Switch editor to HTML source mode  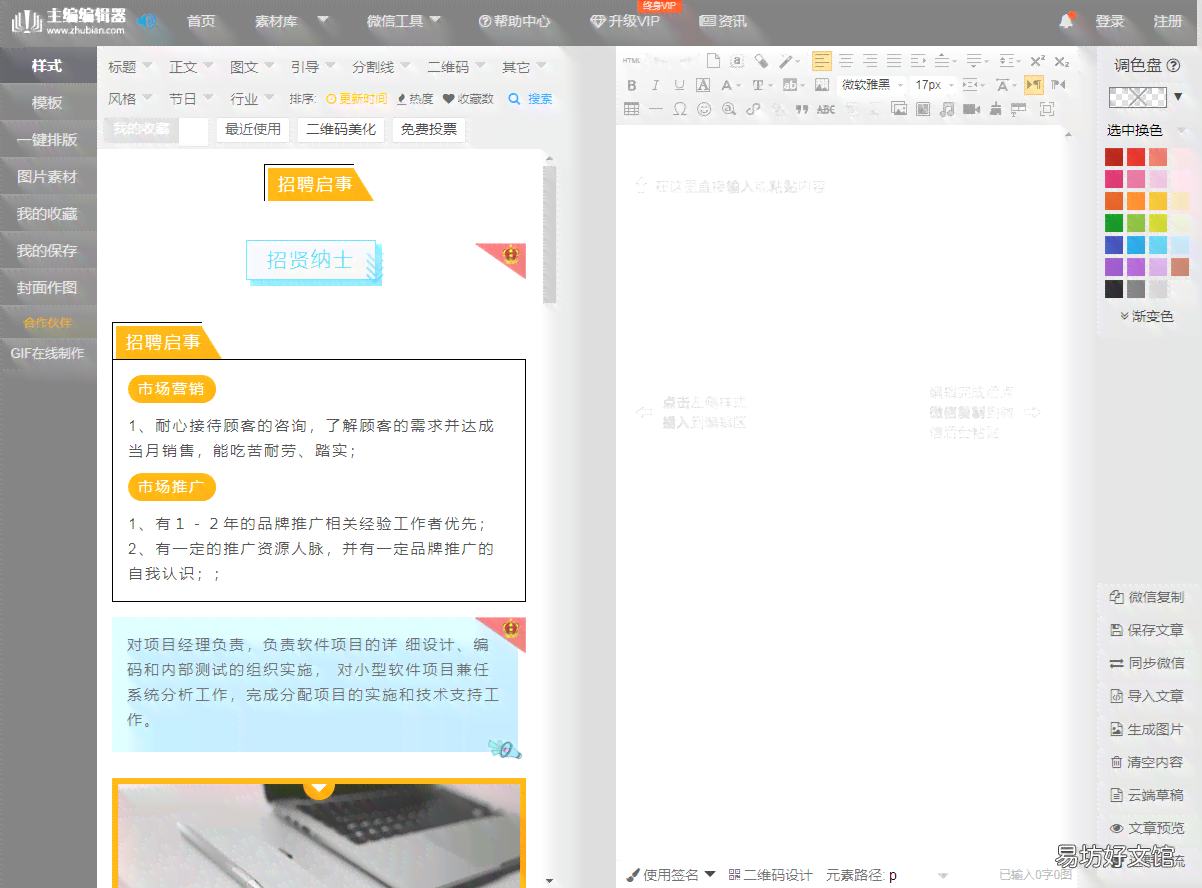click(x=632, y=60)
